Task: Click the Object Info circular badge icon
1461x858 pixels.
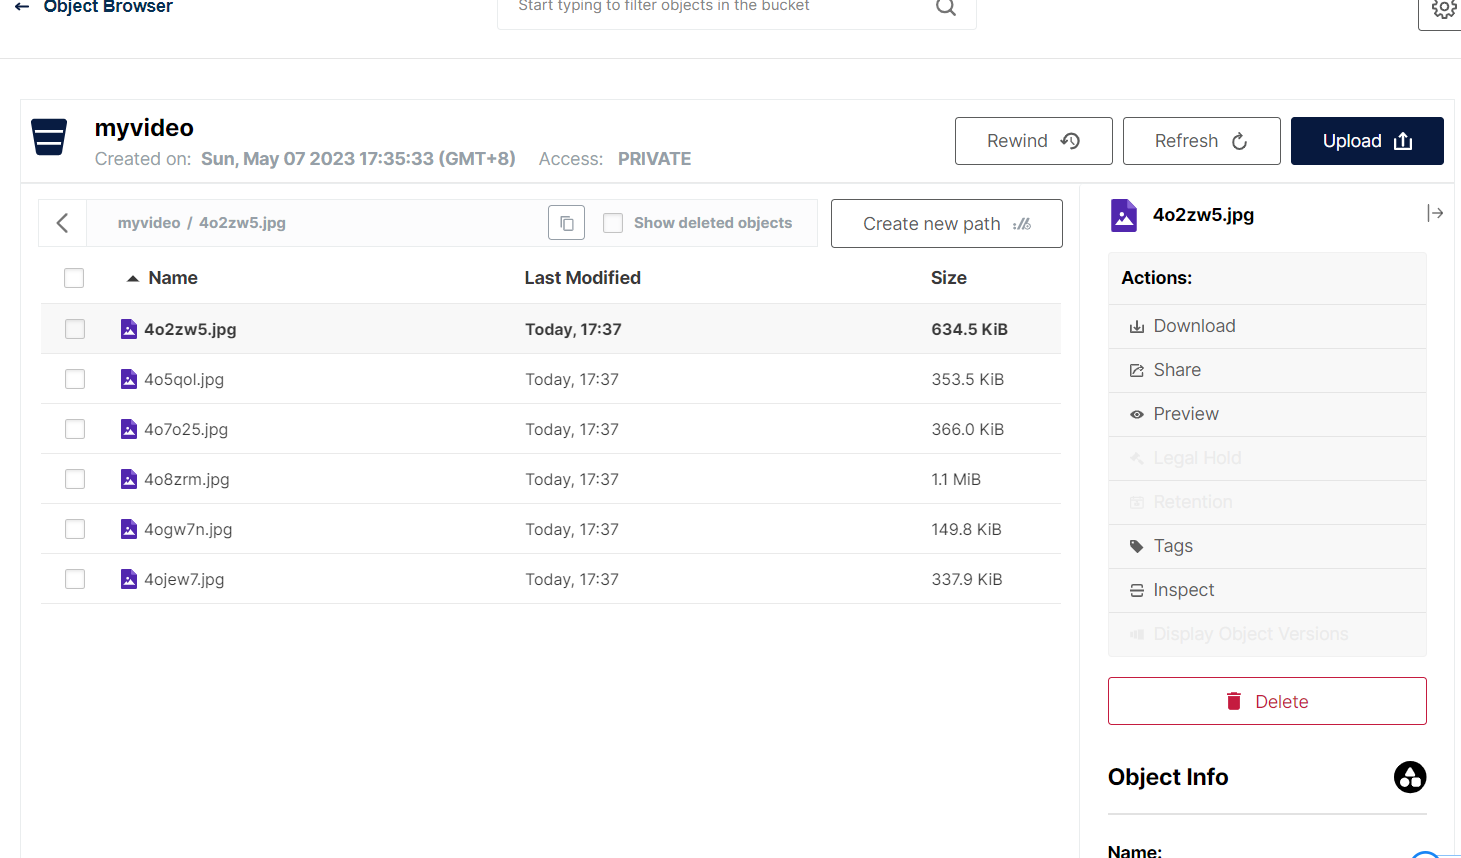Action: (1410, 777)
